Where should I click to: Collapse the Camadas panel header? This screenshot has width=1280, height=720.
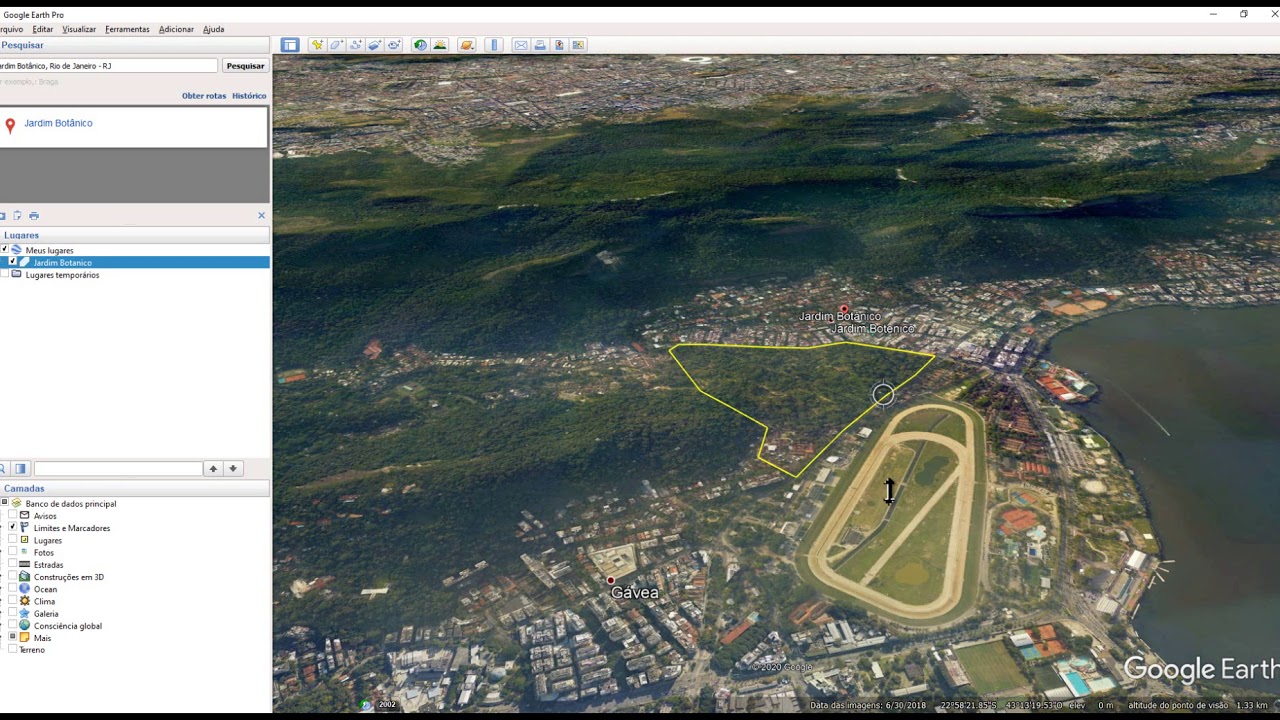[x=135, y=488]
